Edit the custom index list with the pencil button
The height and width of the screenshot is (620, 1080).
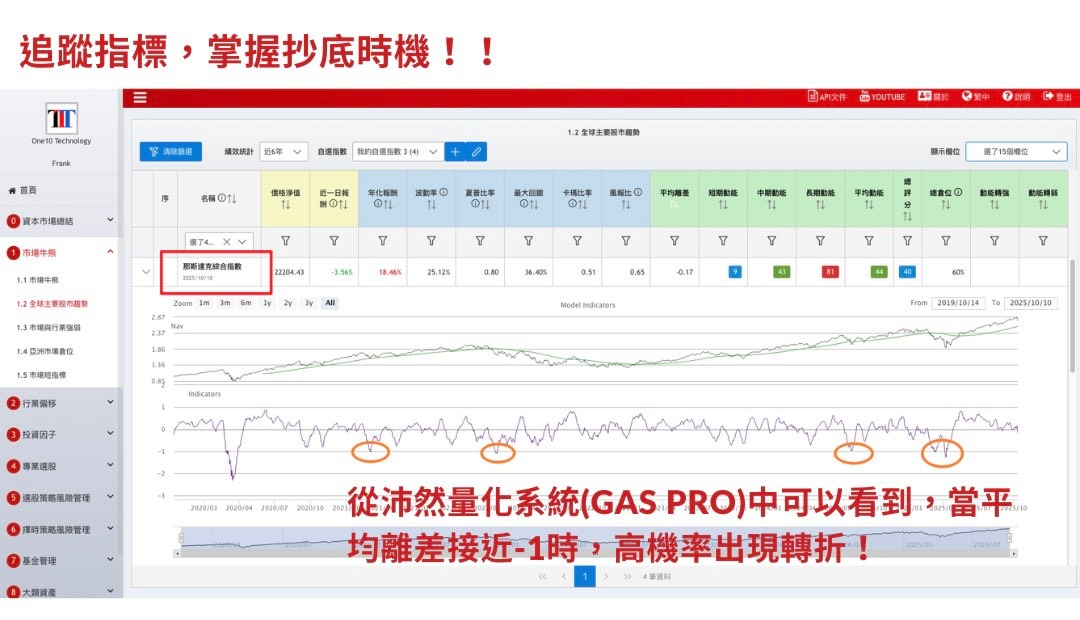477,152
